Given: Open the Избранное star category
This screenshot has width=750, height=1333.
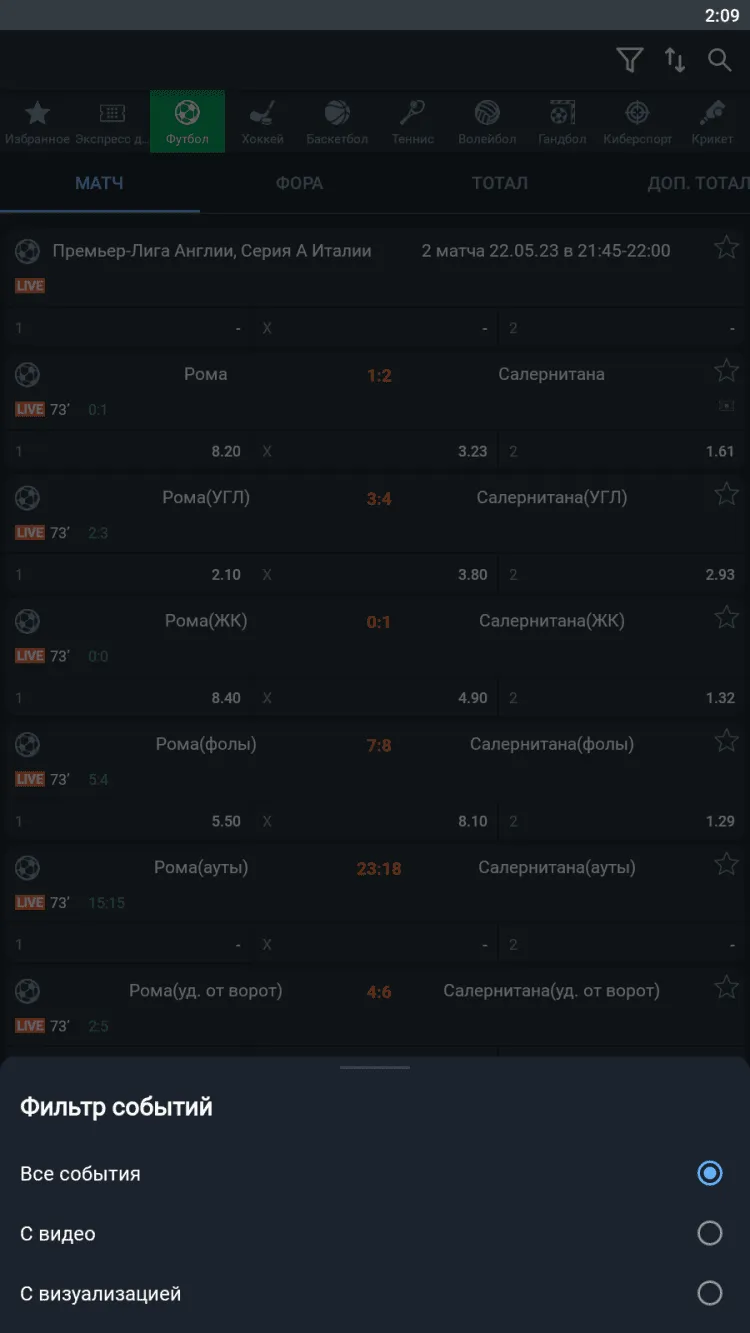Looking at the screenshot, I should click(37, 121).
